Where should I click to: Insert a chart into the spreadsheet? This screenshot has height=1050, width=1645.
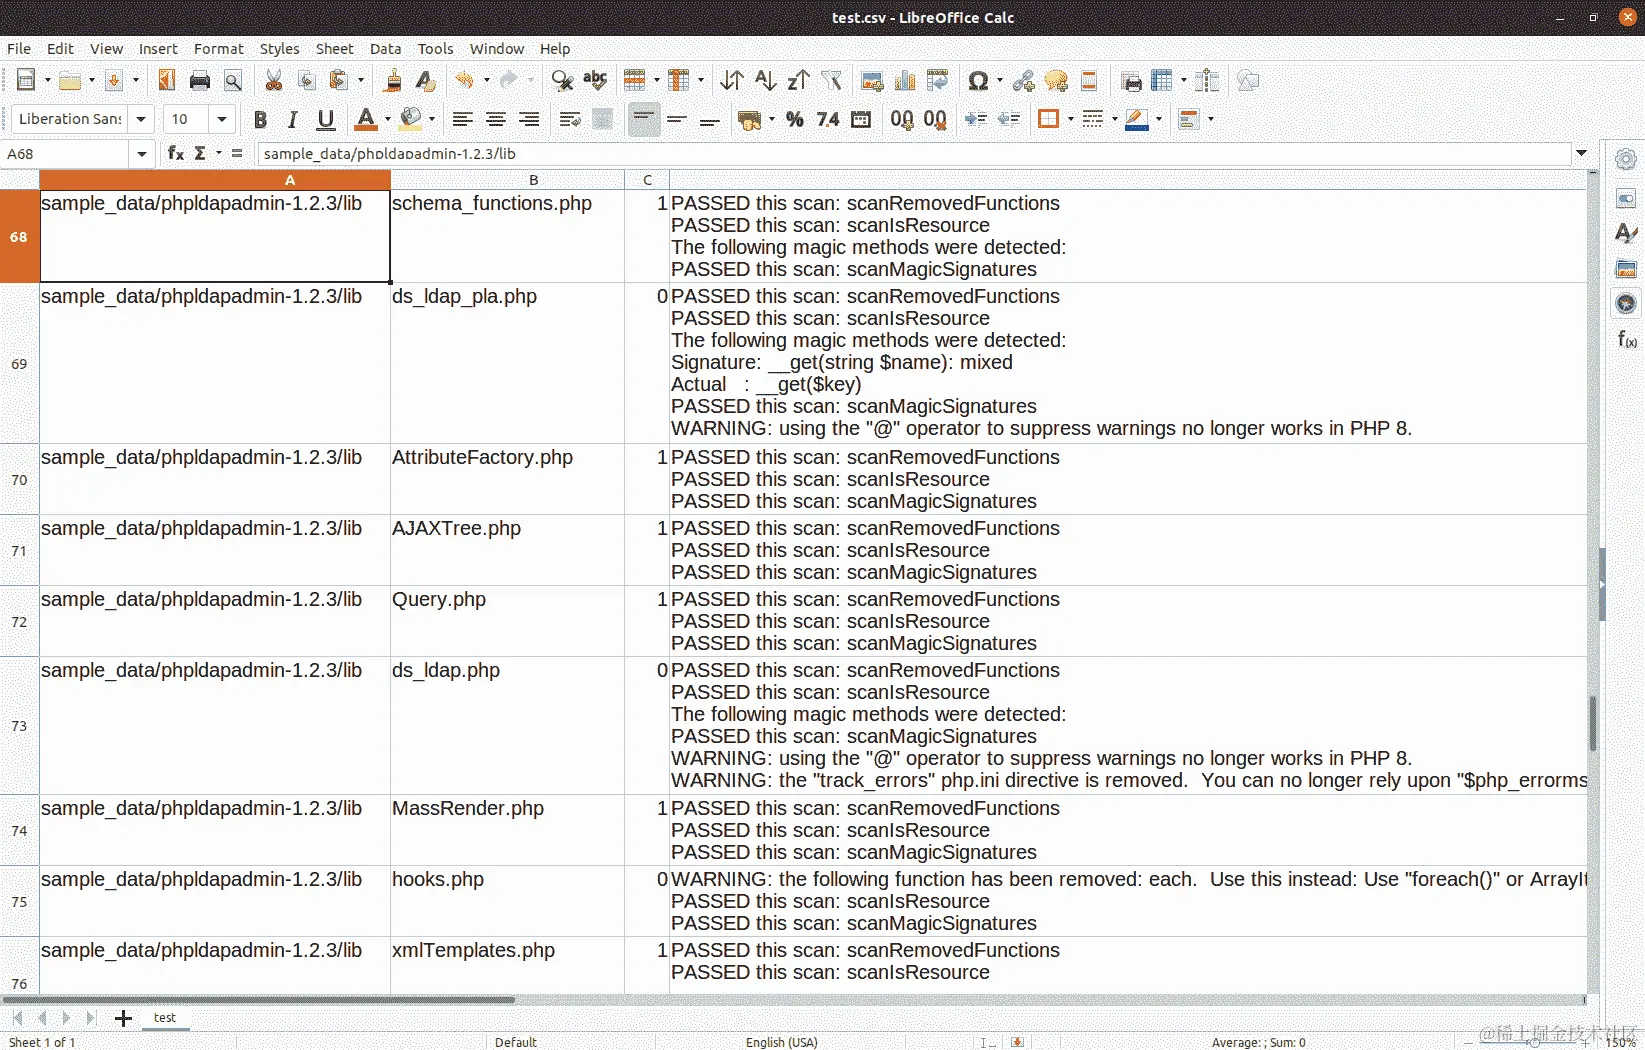pos(905,81)
